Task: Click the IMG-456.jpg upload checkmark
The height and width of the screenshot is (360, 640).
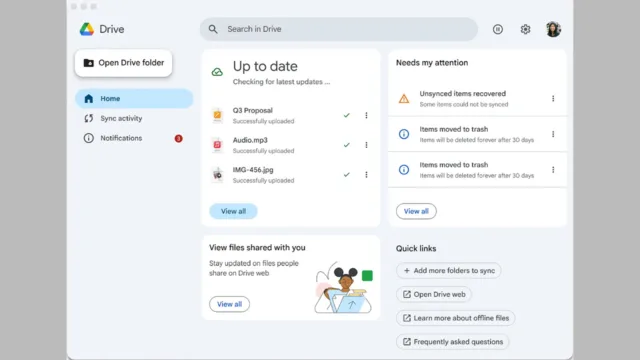Action: (x=347, y=175)
